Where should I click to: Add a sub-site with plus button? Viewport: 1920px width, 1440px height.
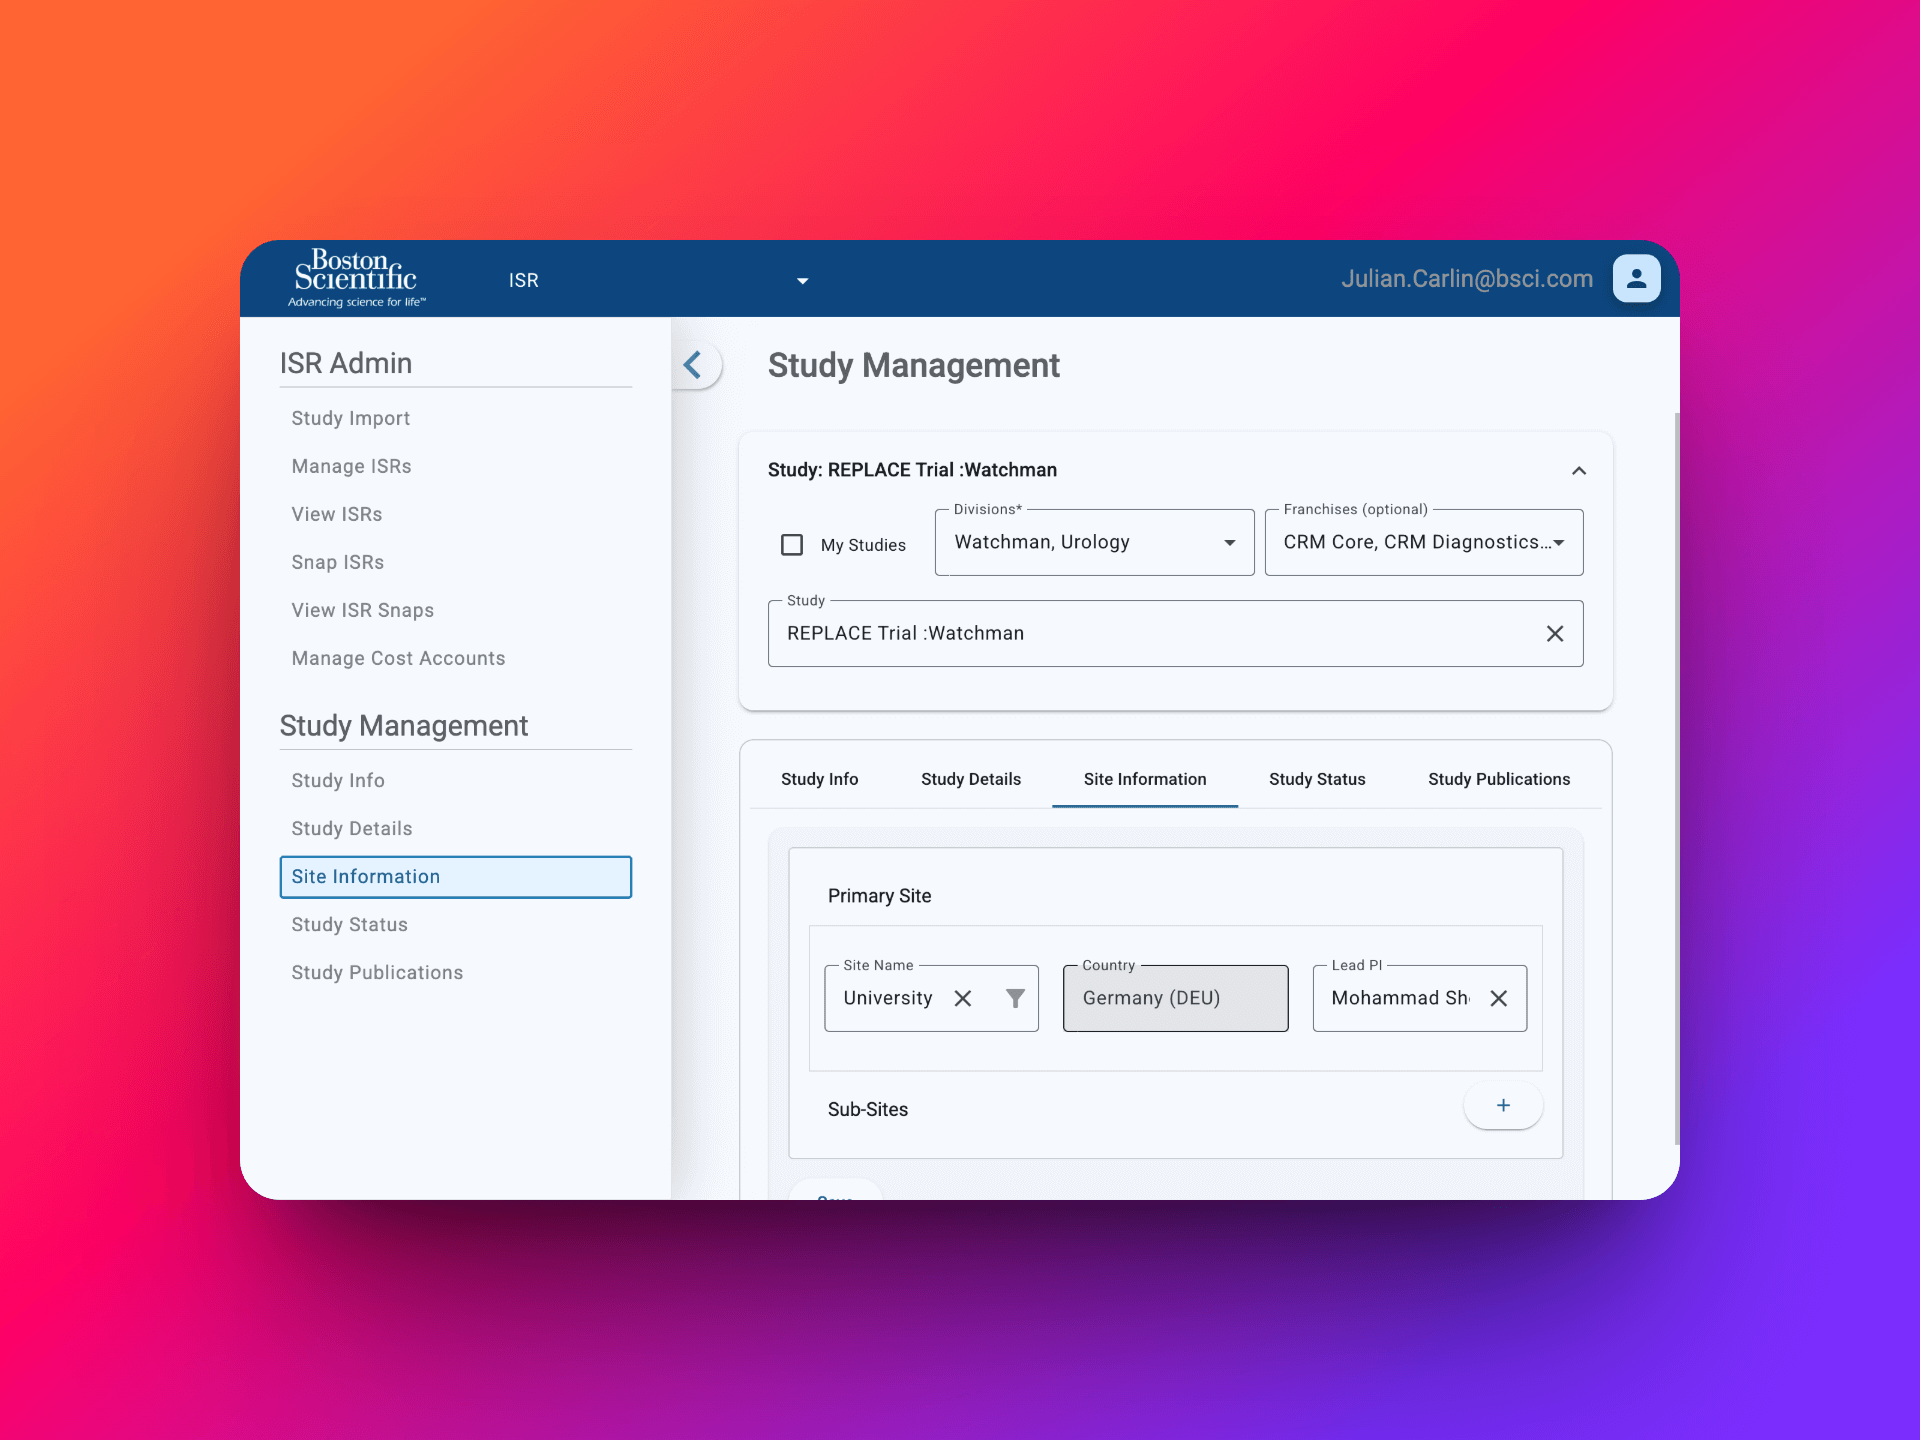pyautogui.click(x=1502, y=1105)
